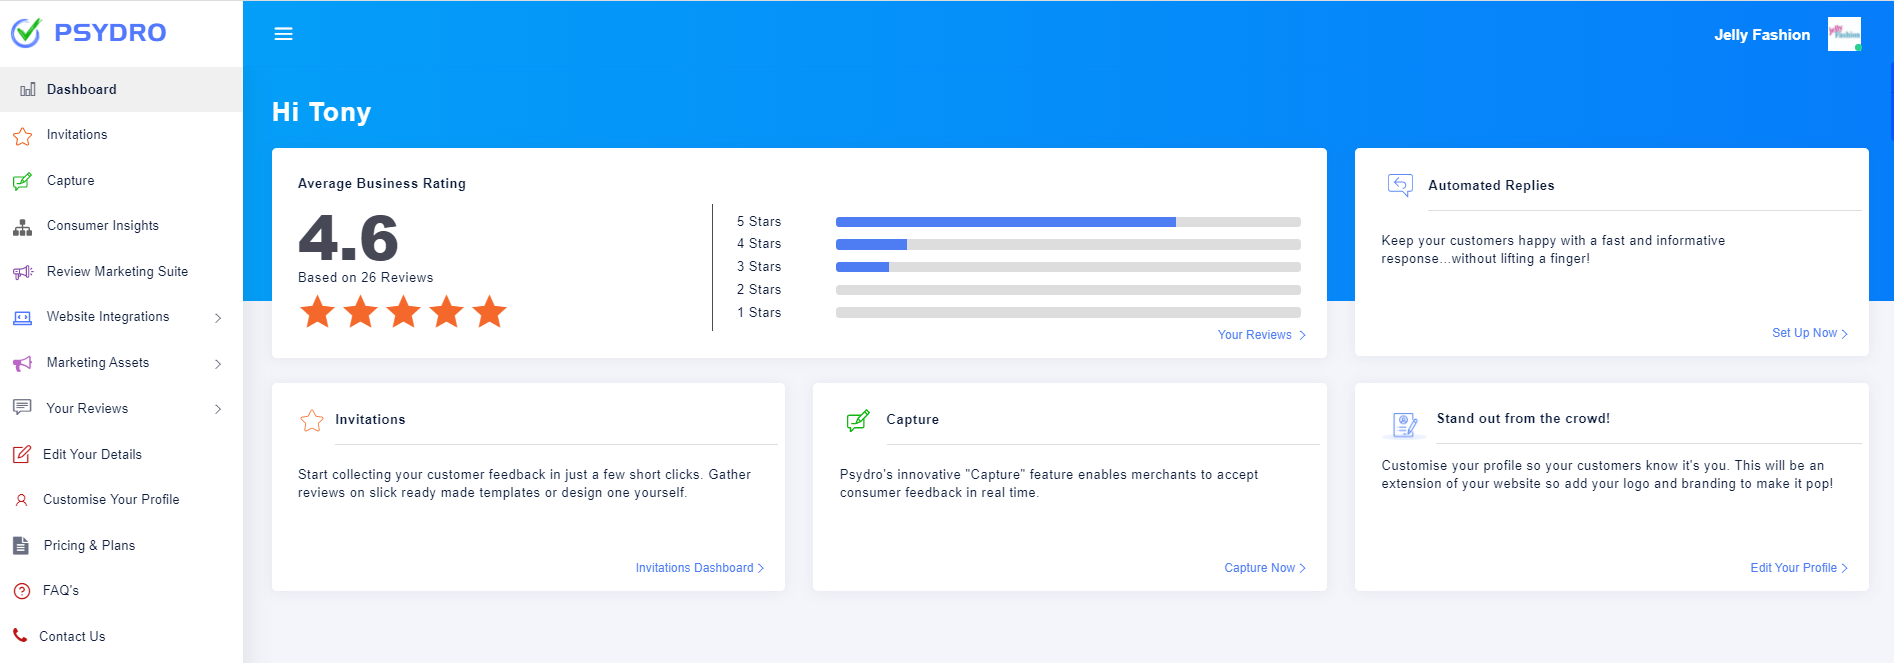Click the Capture card pencil icon
Image resolution: width=1894 pixels, height=663 pixels.
(858, 420)
